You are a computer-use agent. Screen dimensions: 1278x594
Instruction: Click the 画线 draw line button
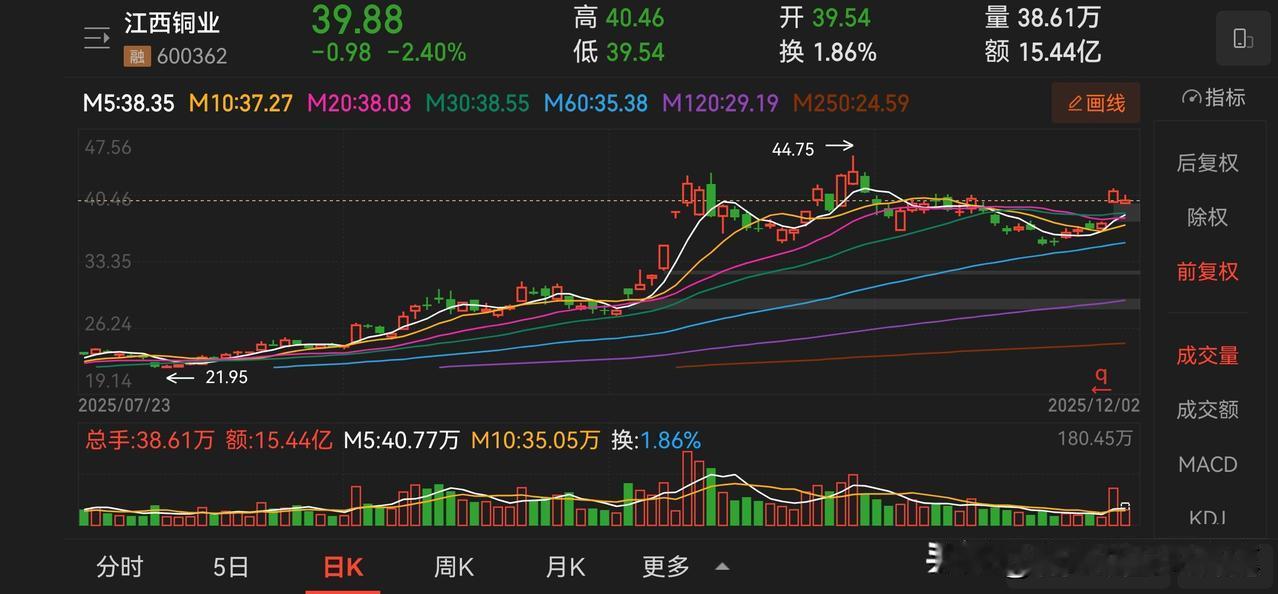tap(1096, 103)
